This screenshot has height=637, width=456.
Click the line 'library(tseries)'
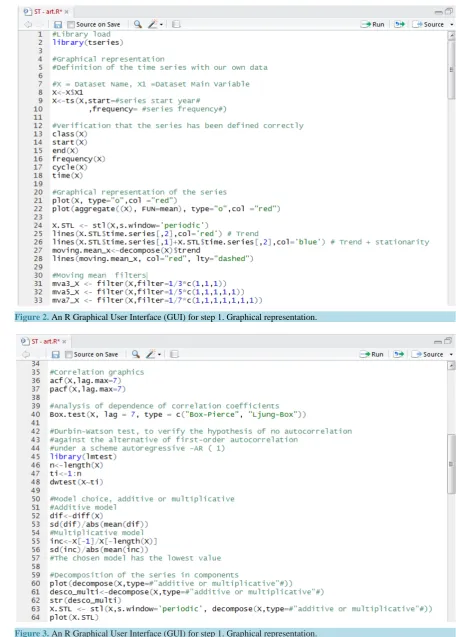pyautogui.click(x=87, y=42)
